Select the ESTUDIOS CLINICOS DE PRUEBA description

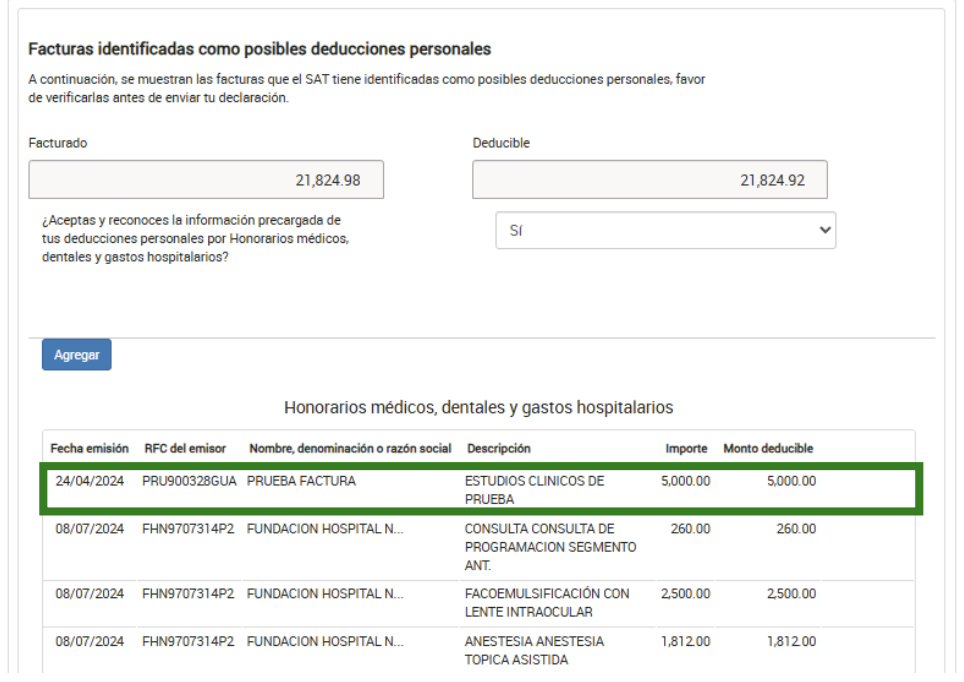[x=534, y=489]
